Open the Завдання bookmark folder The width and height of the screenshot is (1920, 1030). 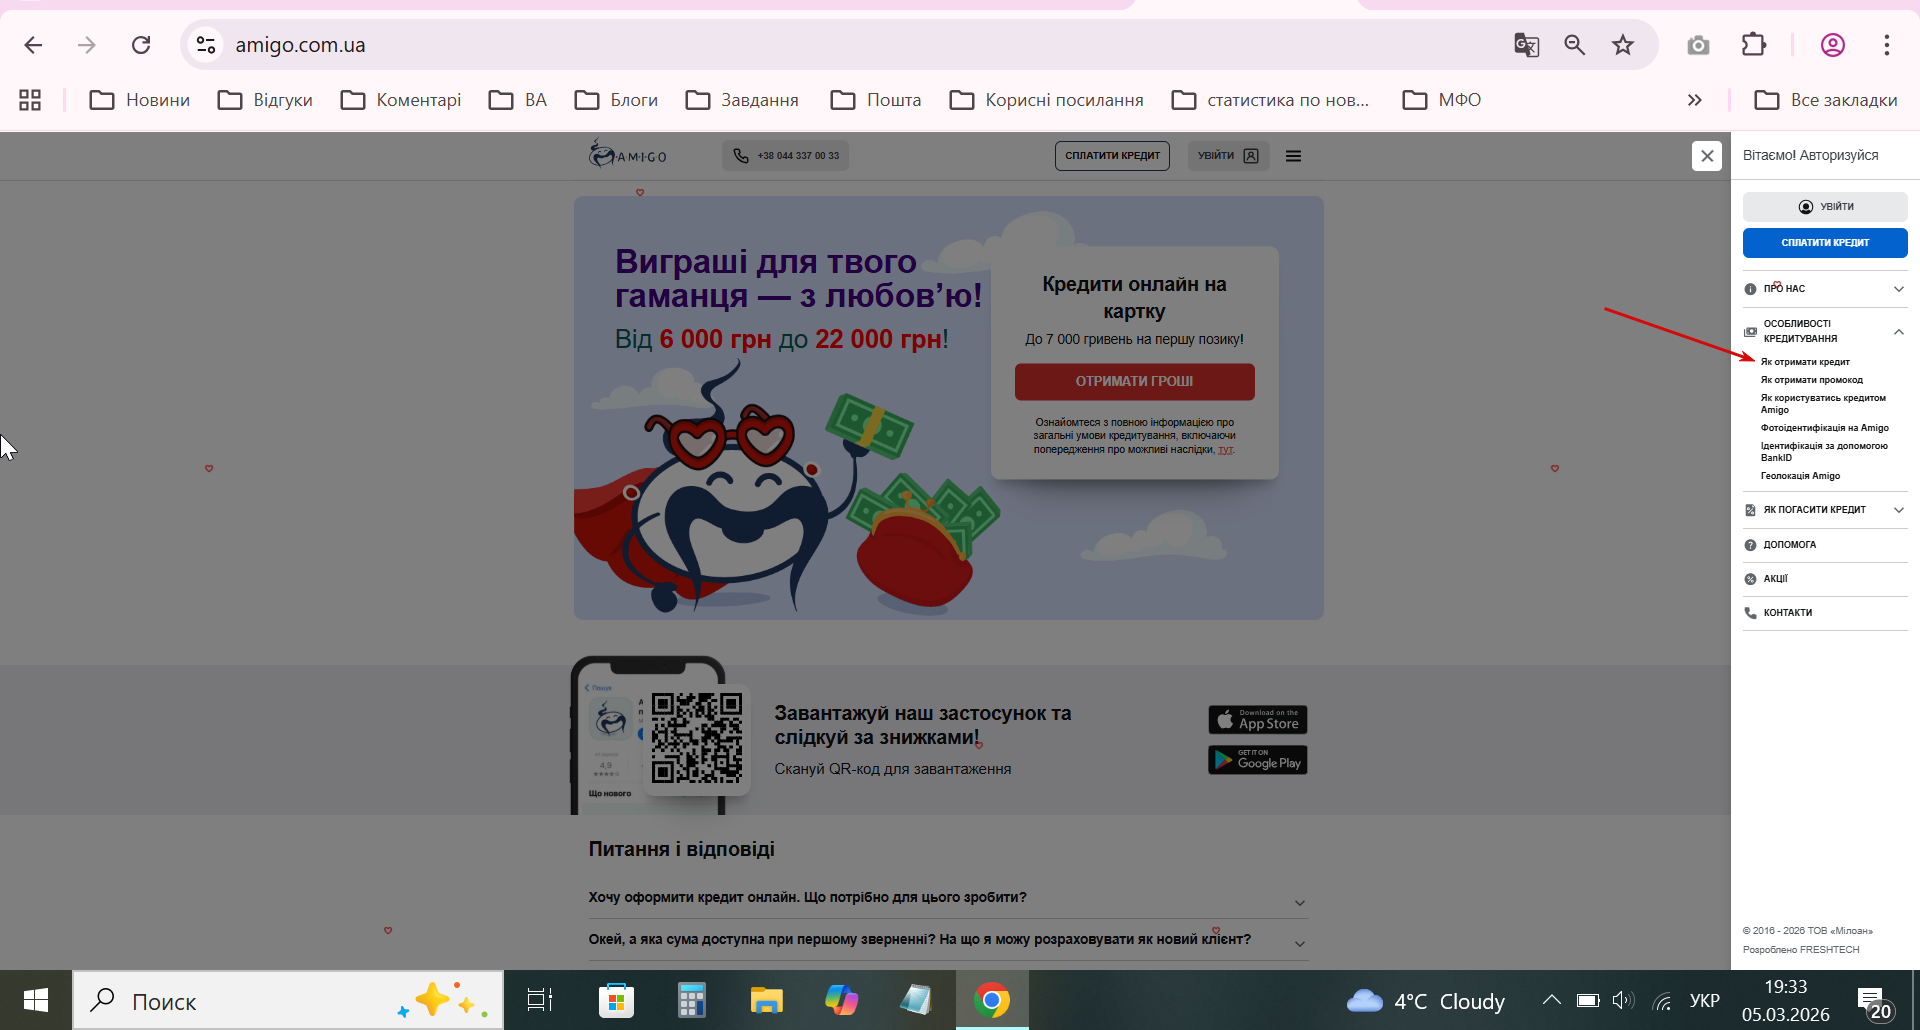click(x=742, y=100)
